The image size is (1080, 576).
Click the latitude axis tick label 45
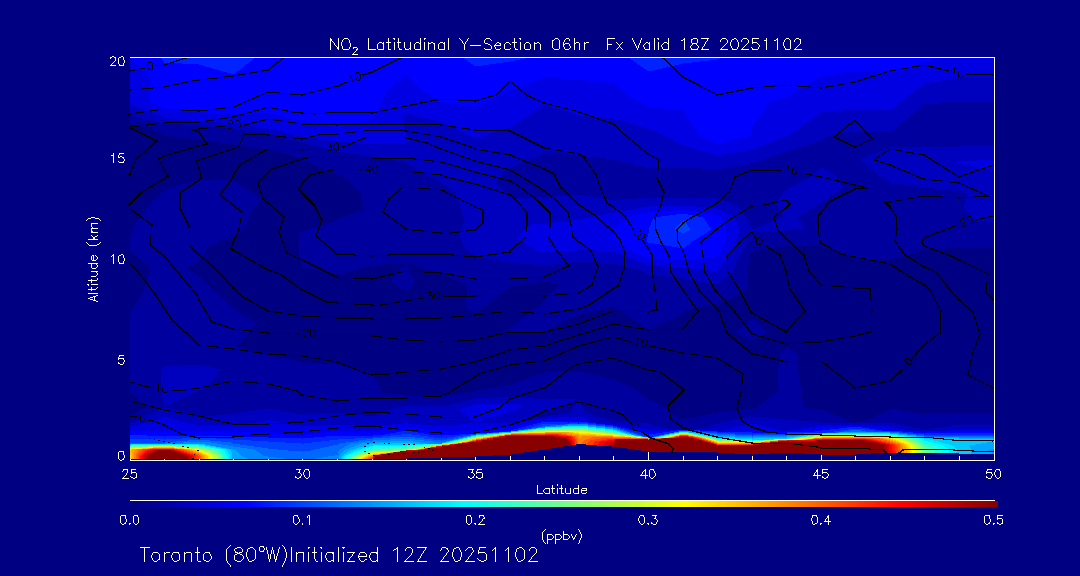coord(821,474)
